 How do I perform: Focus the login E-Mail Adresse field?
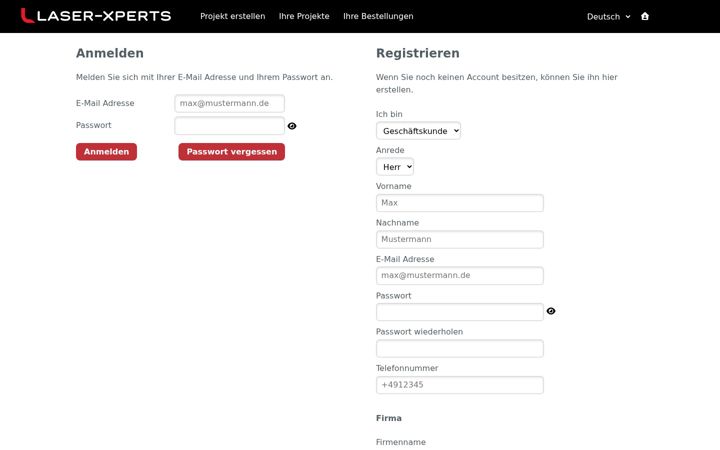230,103
